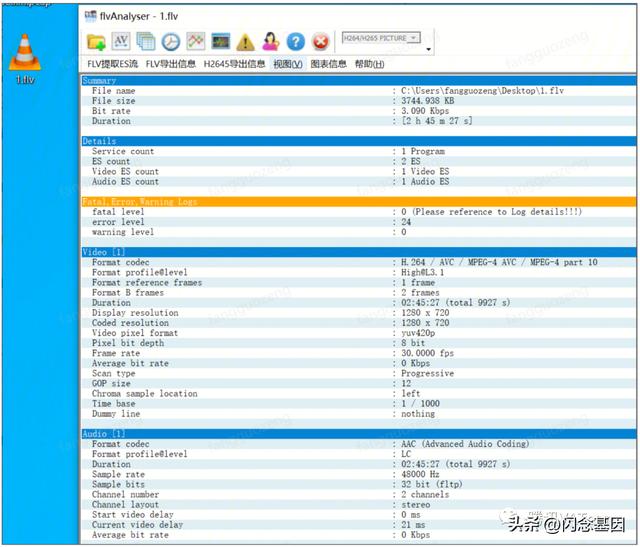640x547 pixels.
Task: Open the blue question mark help icon
Action: tap(296, 42)
